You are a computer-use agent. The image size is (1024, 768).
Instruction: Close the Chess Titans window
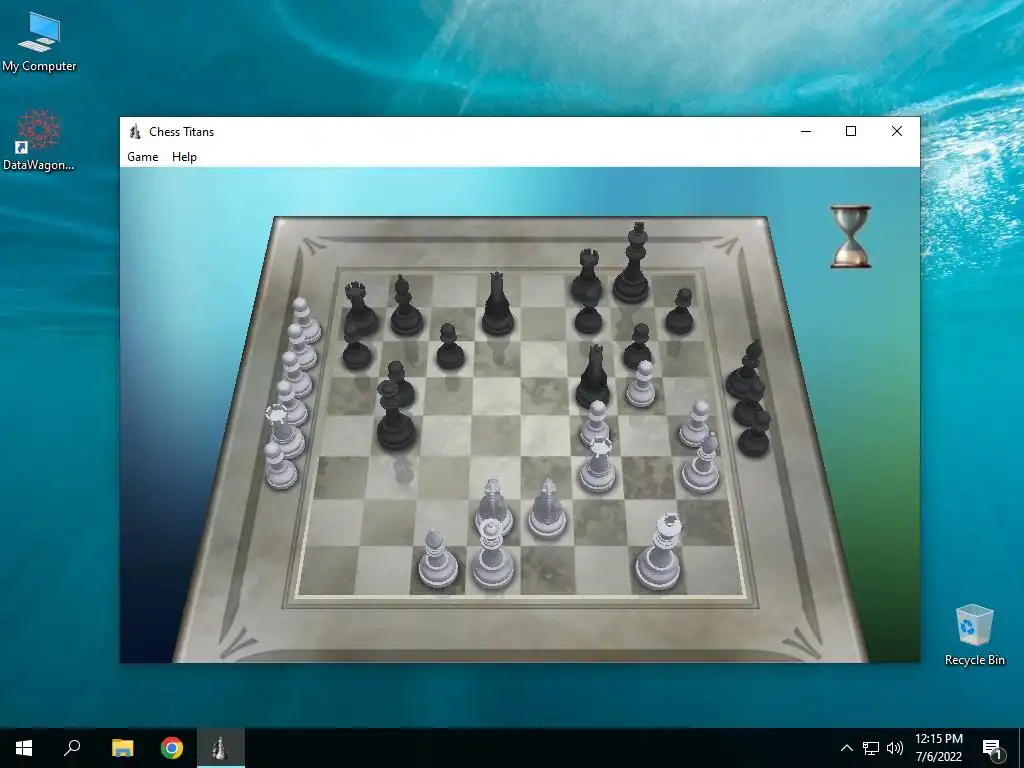click(x=897, y=131)
